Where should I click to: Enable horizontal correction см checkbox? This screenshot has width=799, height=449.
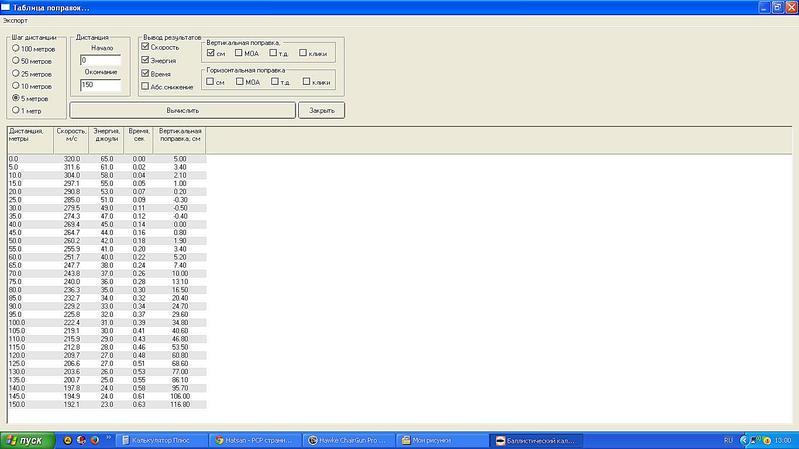coord(210,81)
